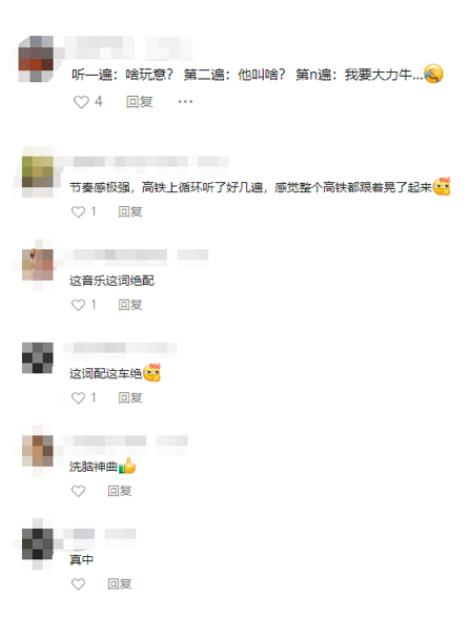
Task: Like the 节奏感极强 high-speed rail comment
Action: click(78, 212)
